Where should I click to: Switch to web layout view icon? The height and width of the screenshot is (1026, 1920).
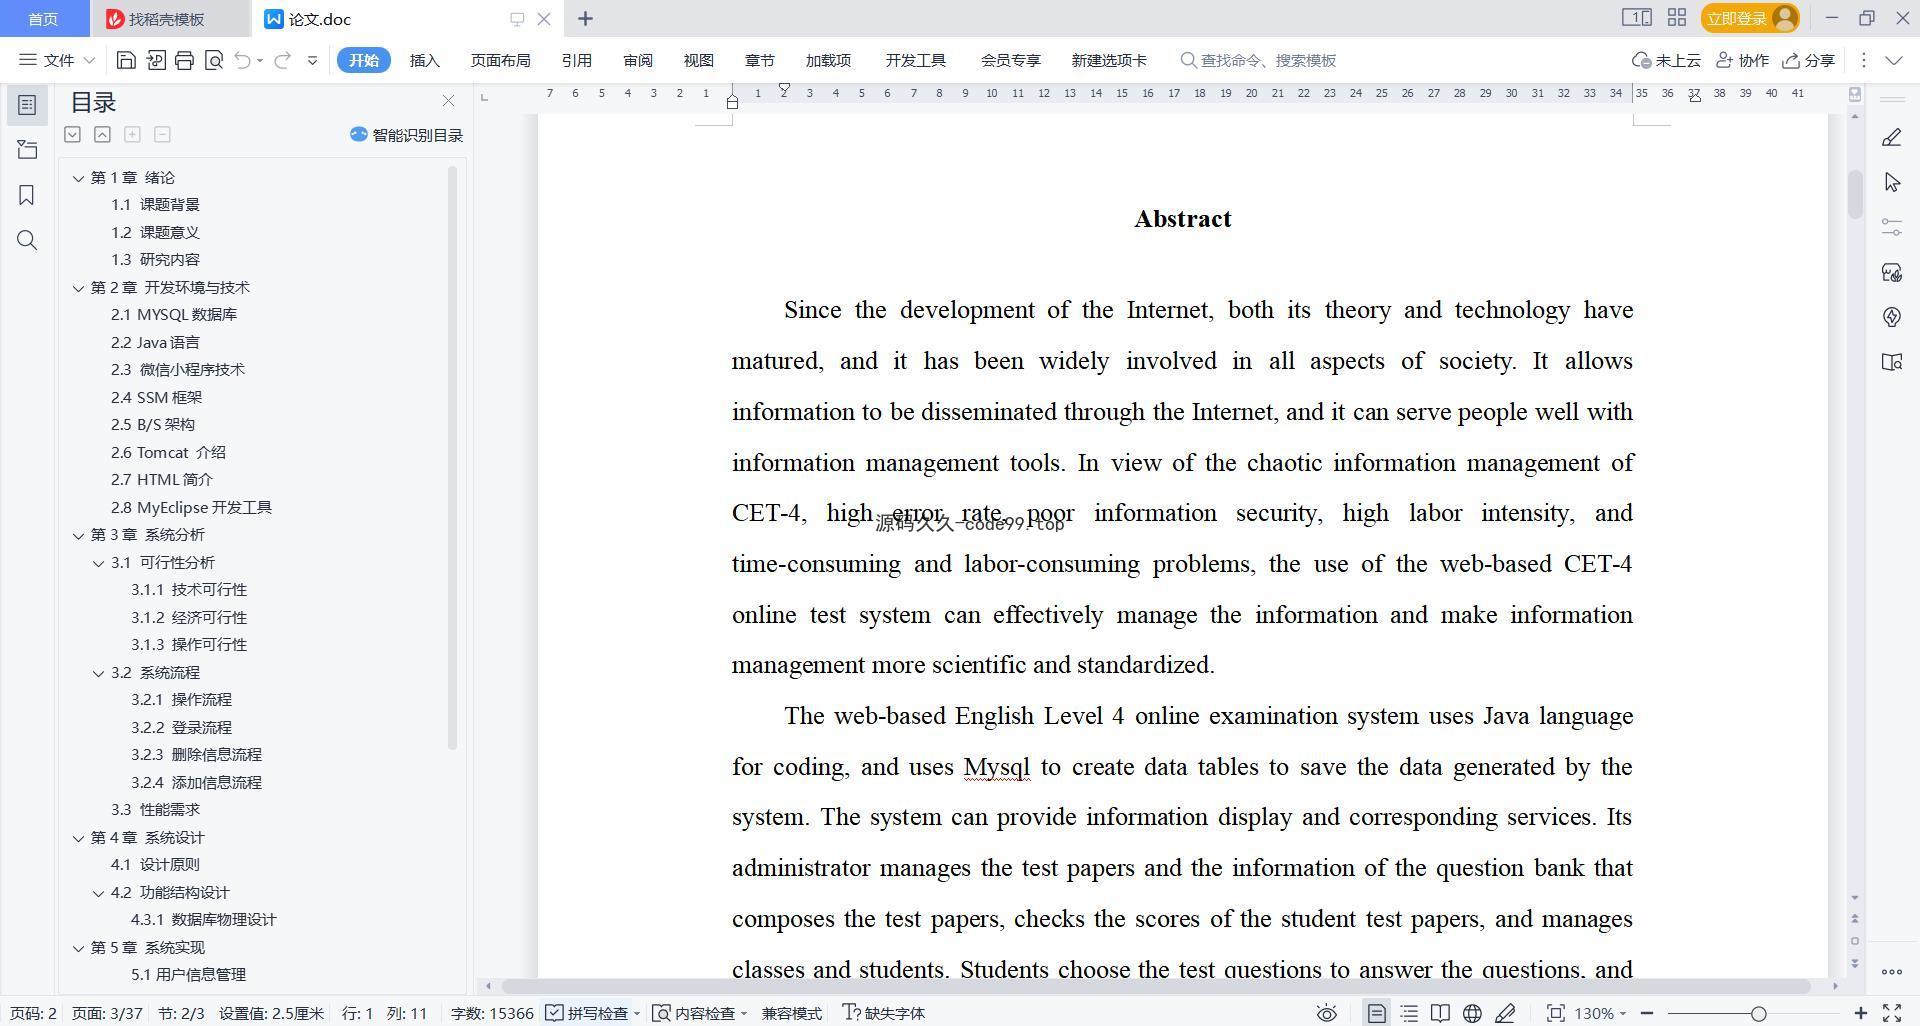[x=1472, y=1013]
